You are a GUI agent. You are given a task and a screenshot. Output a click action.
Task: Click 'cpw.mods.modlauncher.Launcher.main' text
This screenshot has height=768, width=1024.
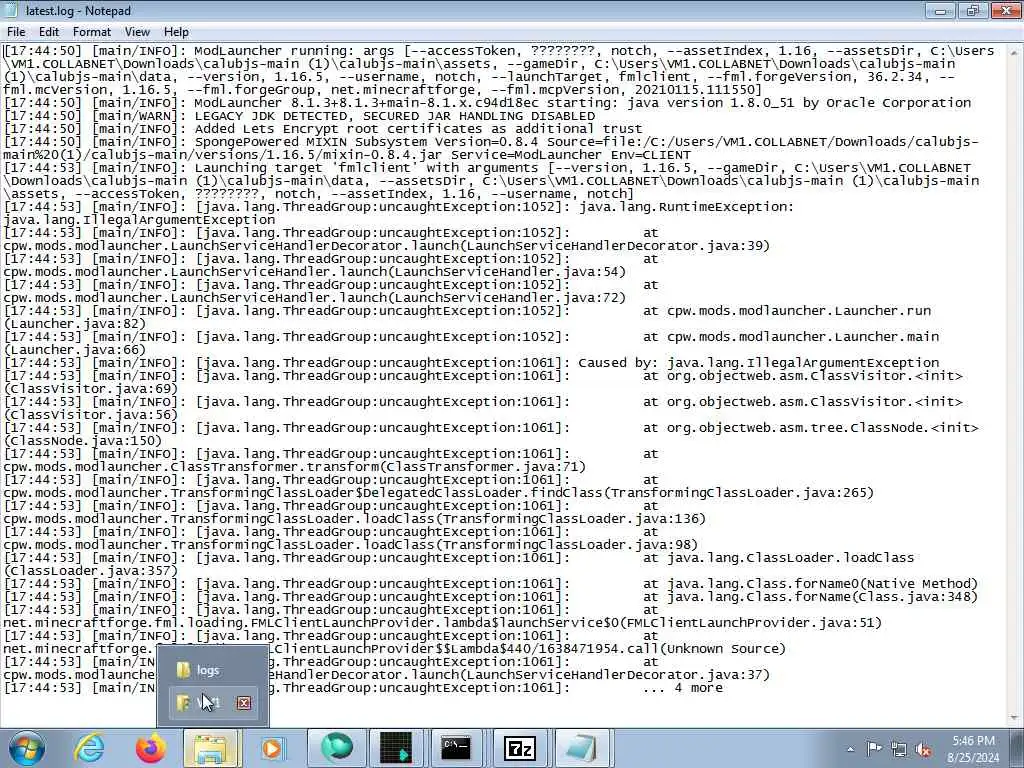[x=803, y=336]
